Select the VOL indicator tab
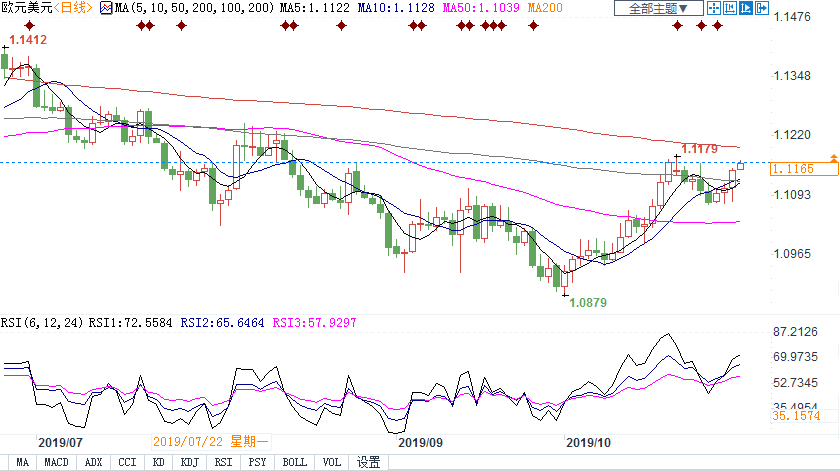 click(333, 462)
